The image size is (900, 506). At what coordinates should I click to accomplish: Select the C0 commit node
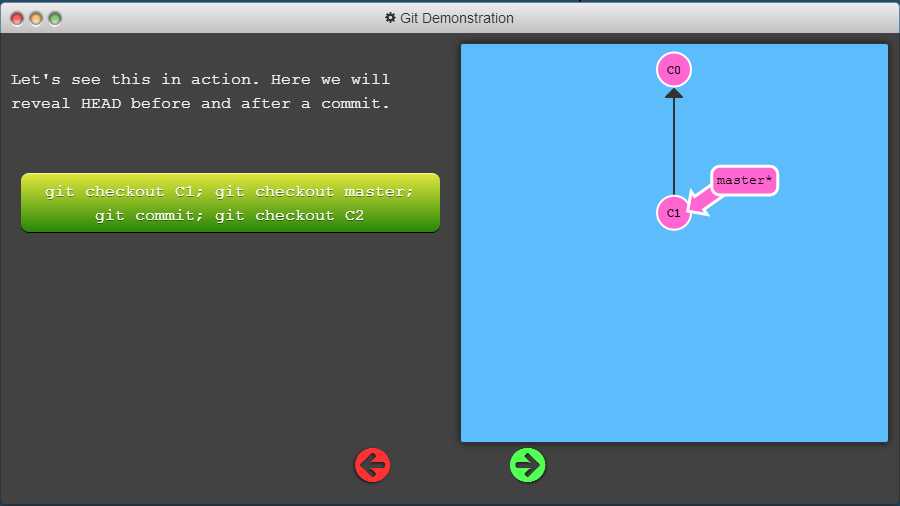coord(674,70)
